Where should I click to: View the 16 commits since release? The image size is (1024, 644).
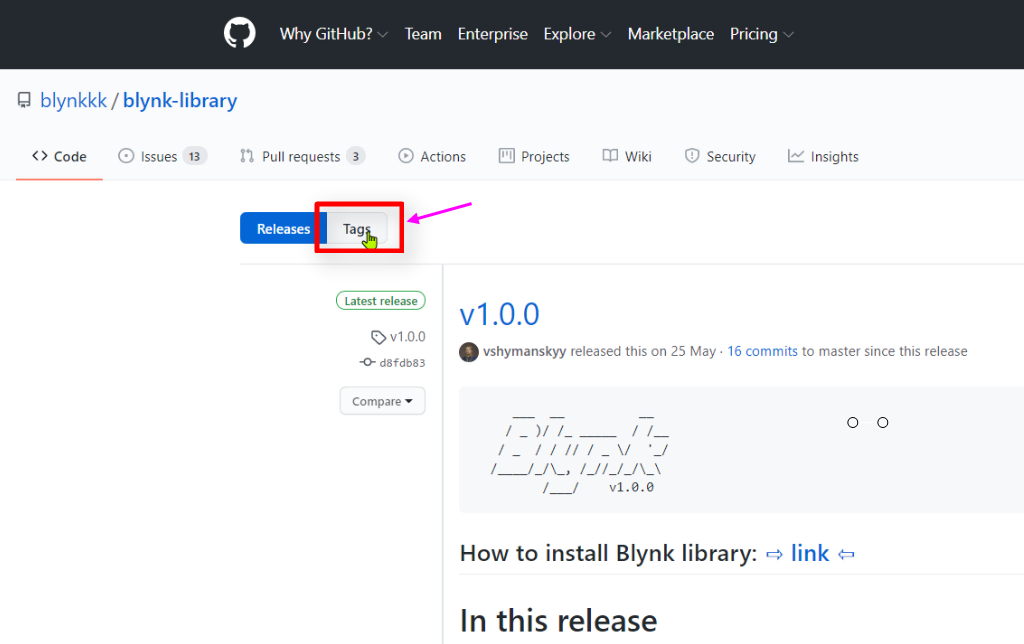[x=762, y=351]
